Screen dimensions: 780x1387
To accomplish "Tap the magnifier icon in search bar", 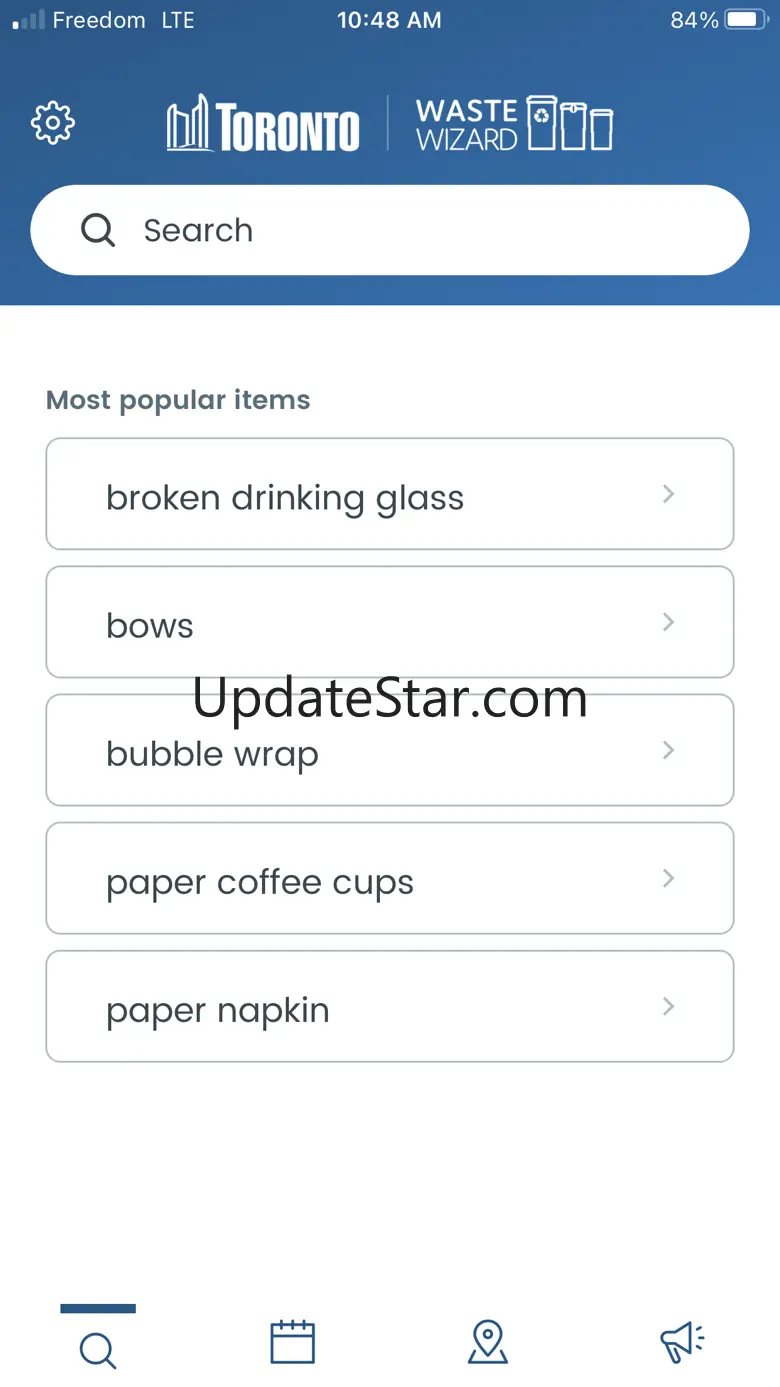I will pyautogui.click(x=98, y=231).
